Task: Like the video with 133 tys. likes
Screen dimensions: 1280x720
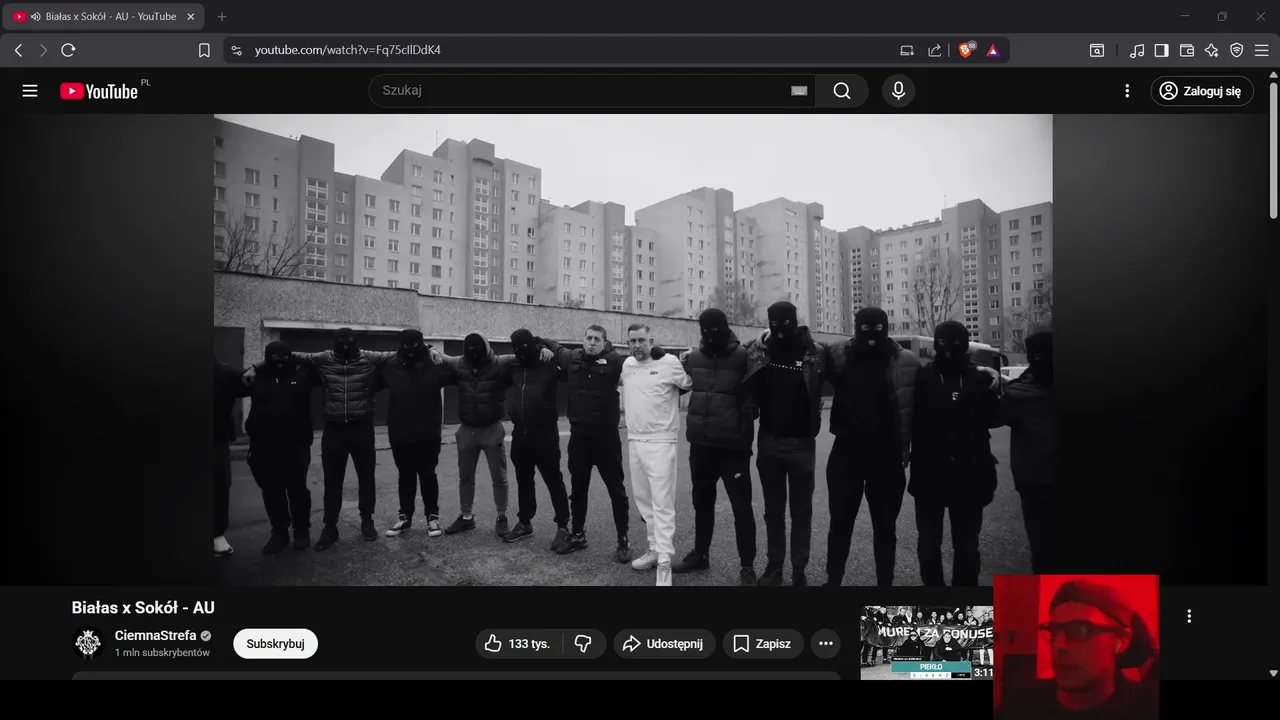Action: 518,644
